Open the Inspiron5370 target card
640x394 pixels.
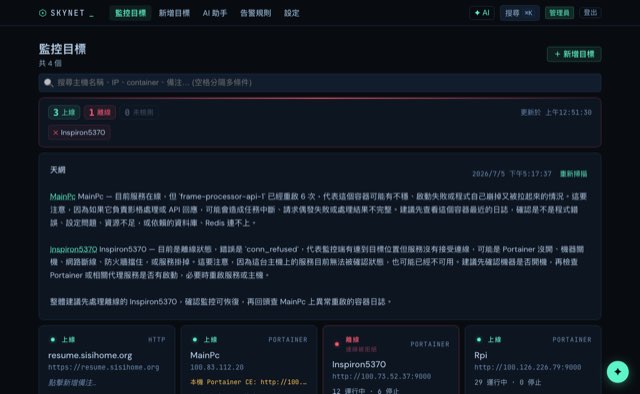(391, 360)
